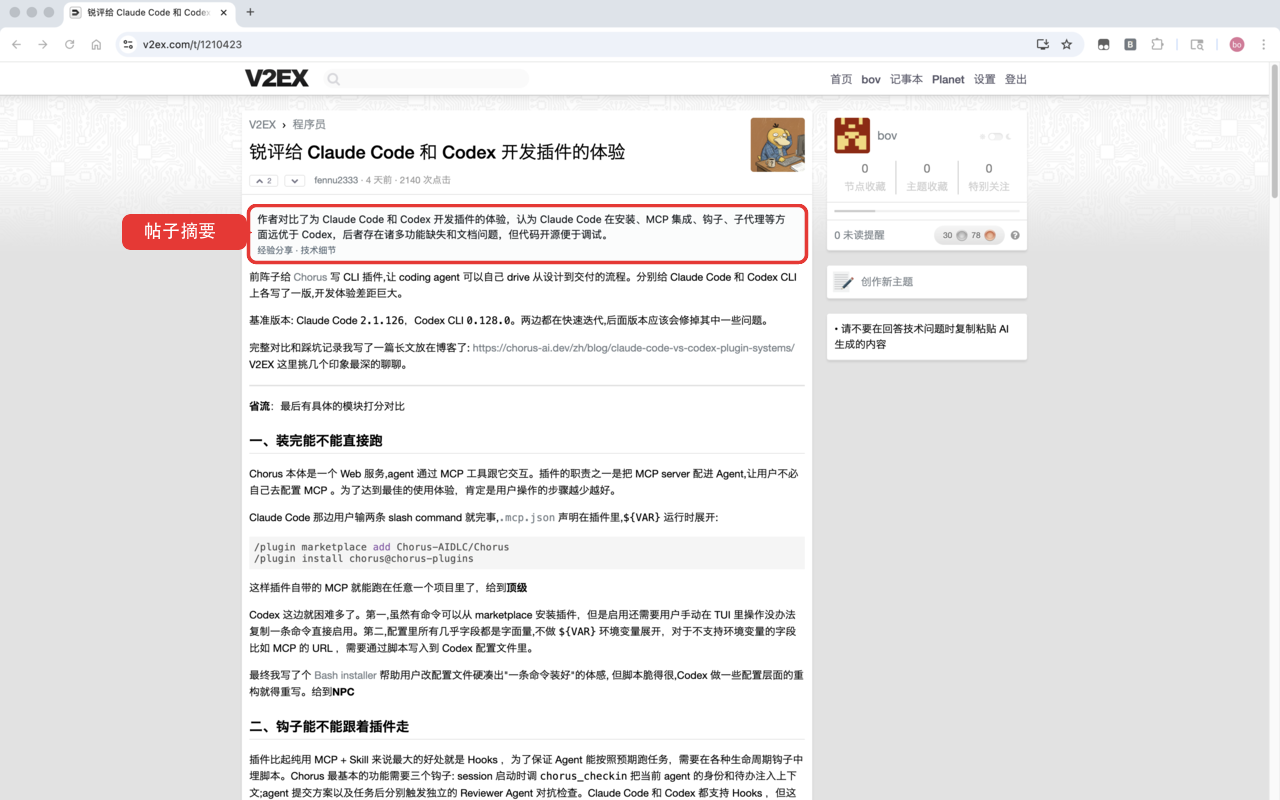Click the 2140 次点击 view count
This screenshot has width=1280, height=800.
point(425,180)
